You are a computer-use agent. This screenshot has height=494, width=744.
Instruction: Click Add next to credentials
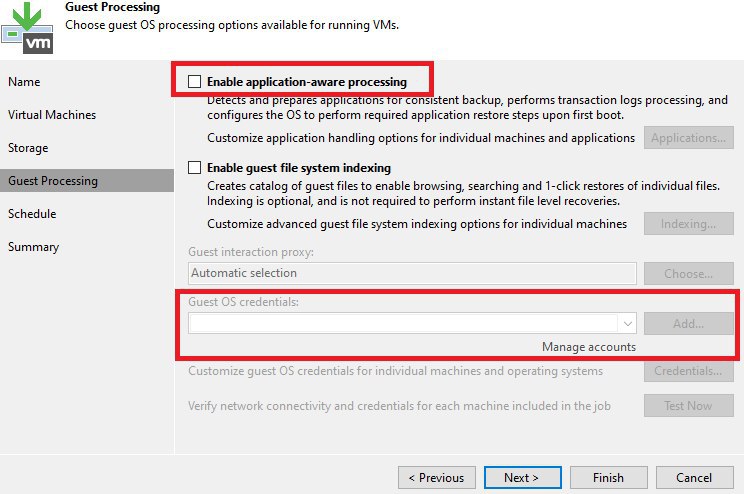click(689, 323)
